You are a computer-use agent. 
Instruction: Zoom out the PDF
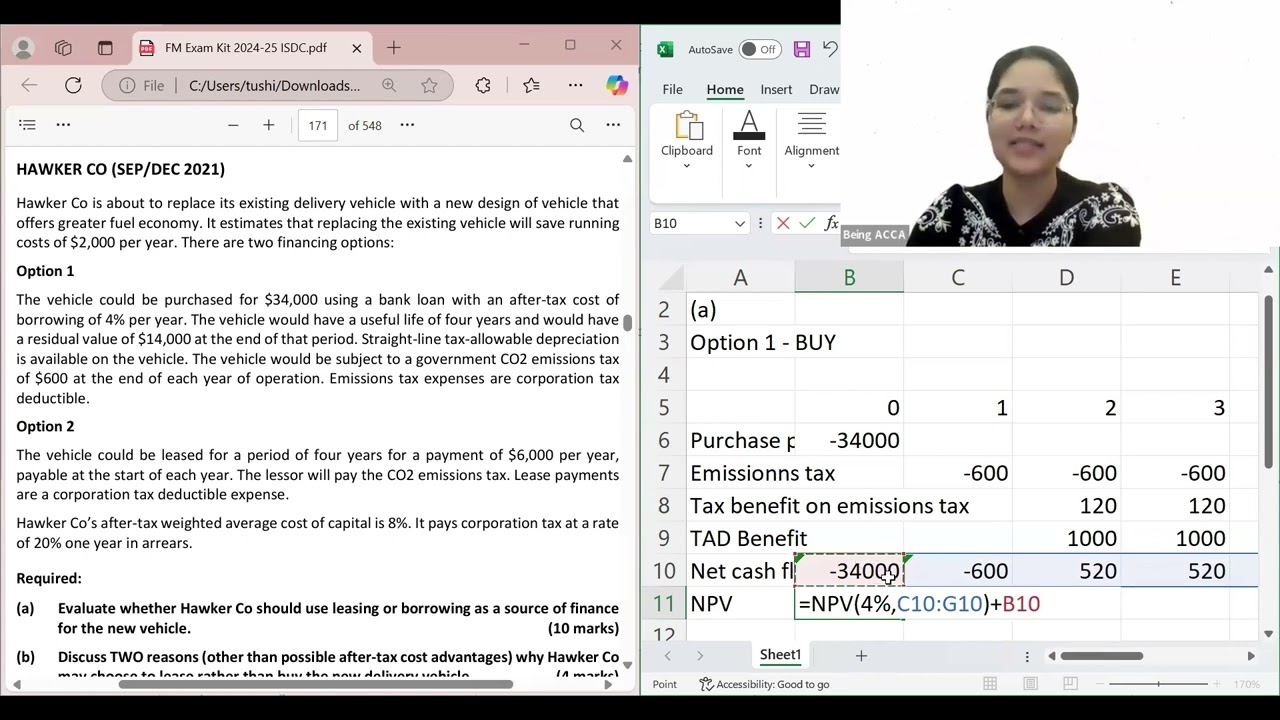(x=233, y=125)
